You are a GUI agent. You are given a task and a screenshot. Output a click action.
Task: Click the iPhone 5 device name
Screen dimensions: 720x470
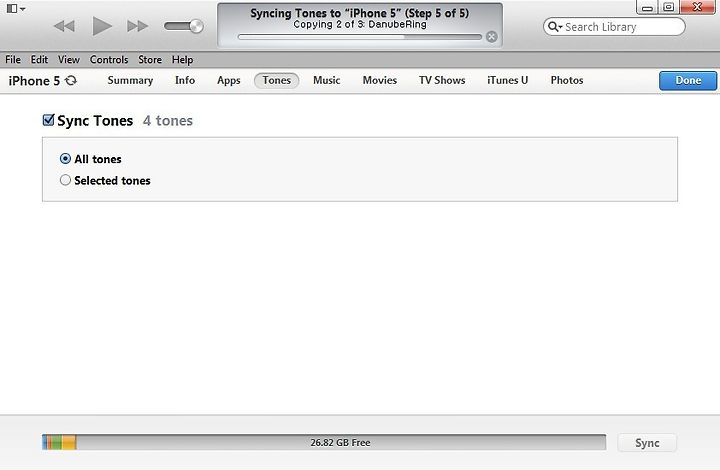34,81
